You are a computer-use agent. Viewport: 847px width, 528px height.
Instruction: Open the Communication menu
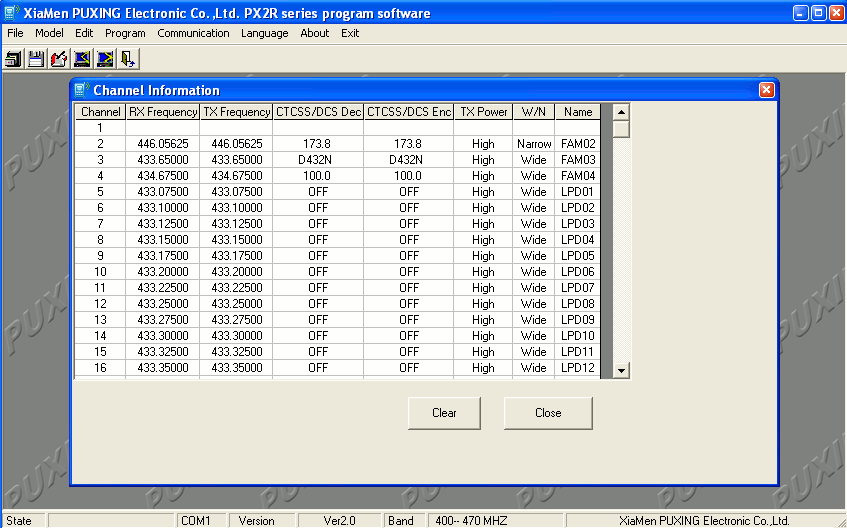[x=193, y=33]
